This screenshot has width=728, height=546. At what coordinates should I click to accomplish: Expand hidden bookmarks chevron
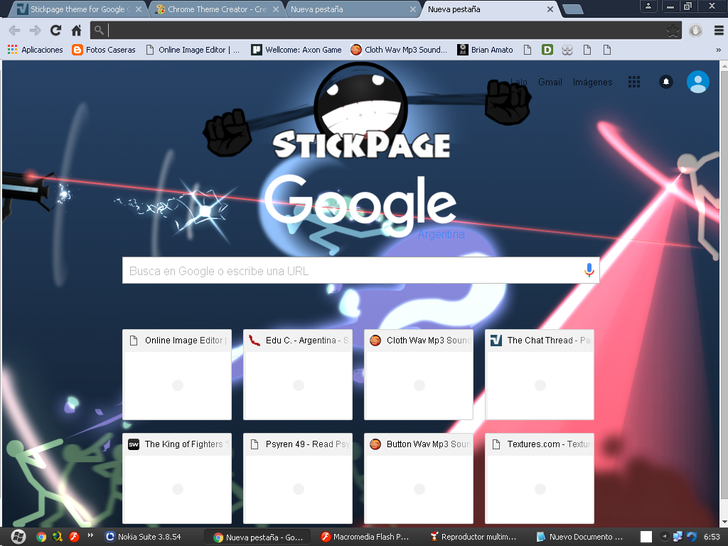click(x=718, y=50)
